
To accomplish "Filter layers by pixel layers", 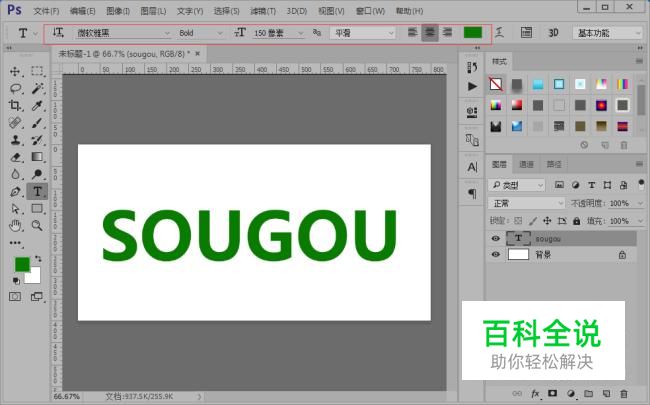I will [x=559, y=185].
